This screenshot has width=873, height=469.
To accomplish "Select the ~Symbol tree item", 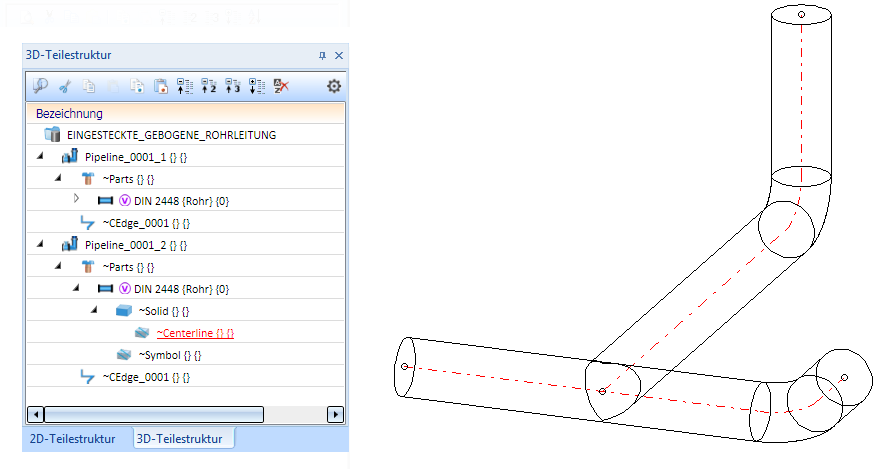I will 170,355.
